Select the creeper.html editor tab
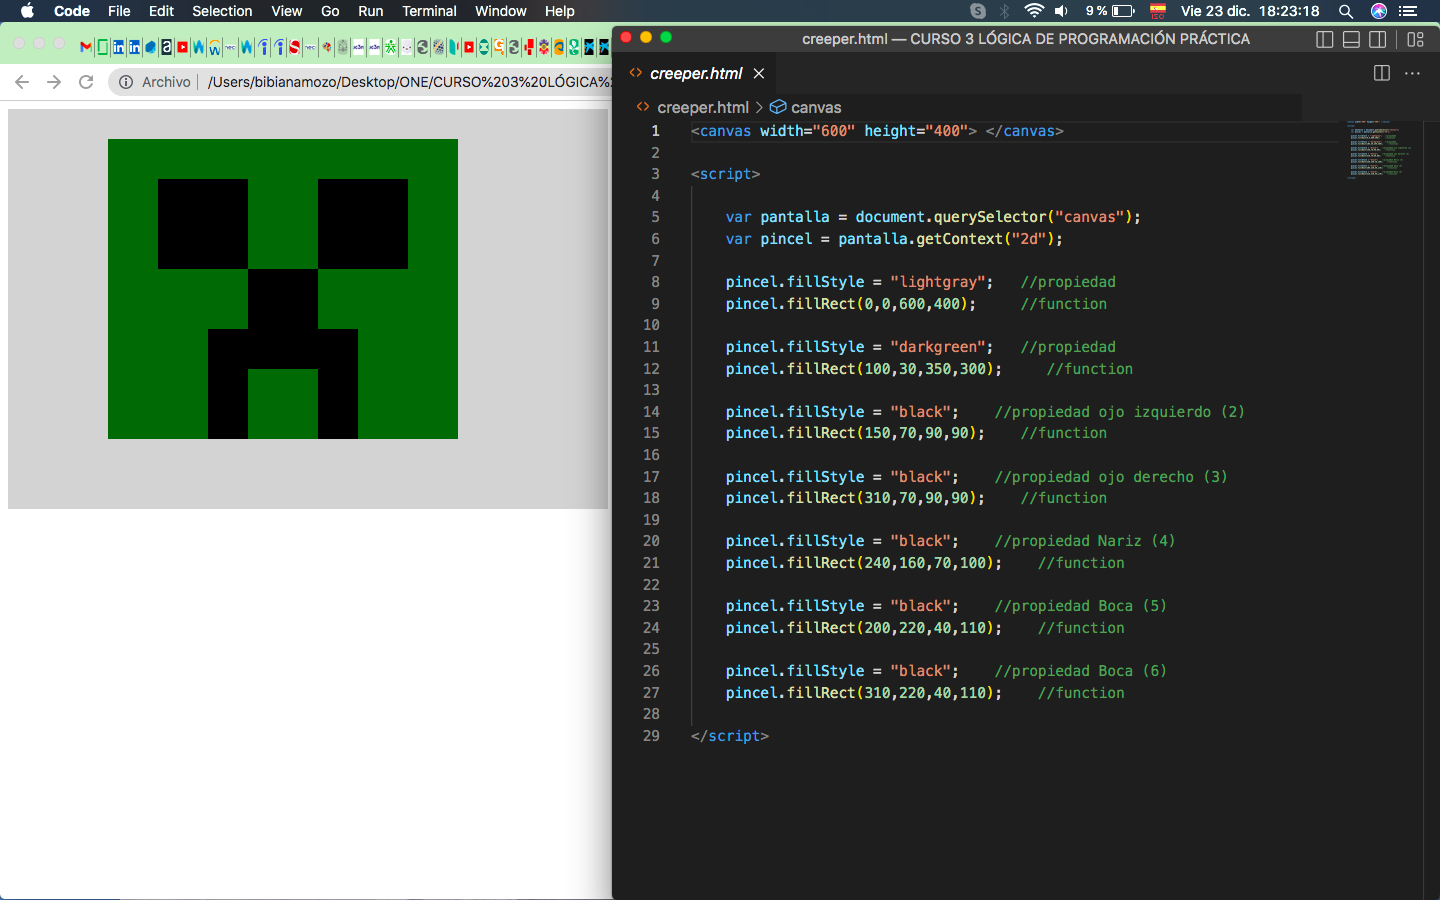 (697, 74)
